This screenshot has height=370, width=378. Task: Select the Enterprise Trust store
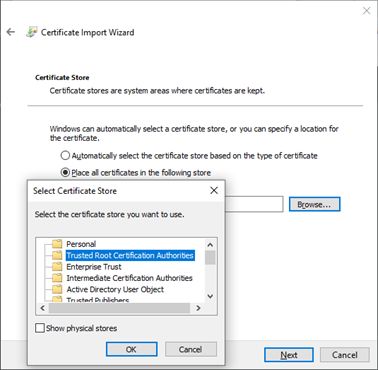(94, 267)
